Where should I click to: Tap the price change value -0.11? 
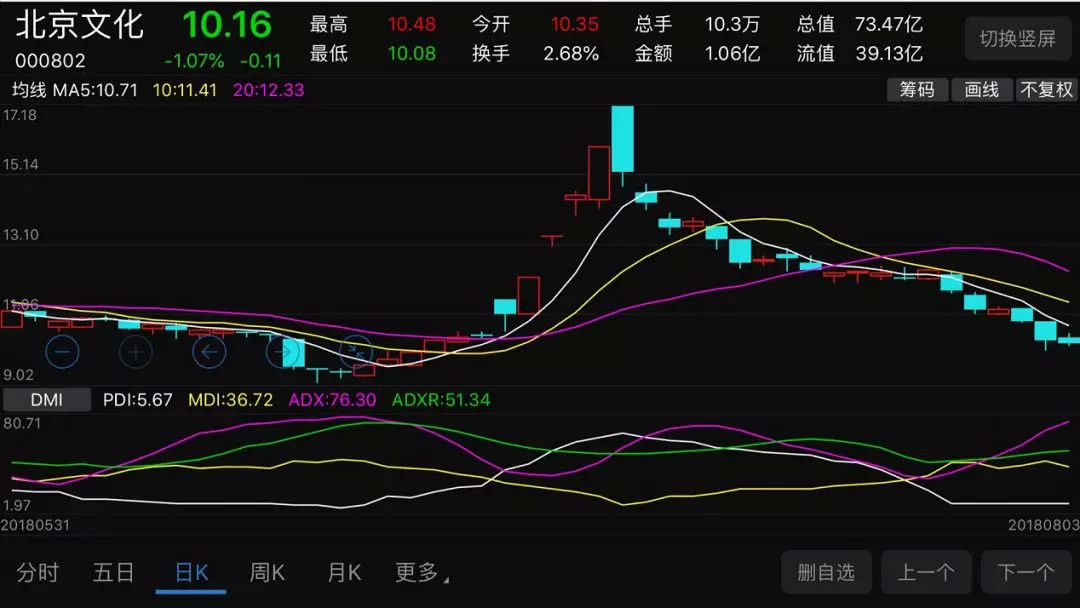pyautogui.click(x=260, y=61)
